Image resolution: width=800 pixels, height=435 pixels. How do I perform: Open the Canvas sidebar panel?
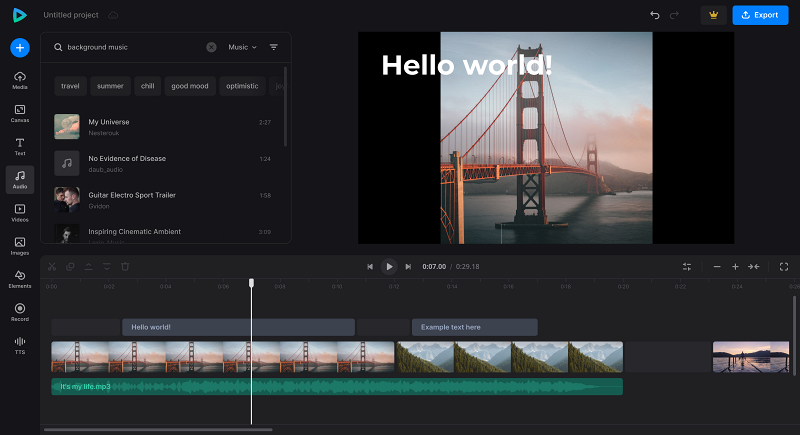pyautogui.click(x=20, y=113)
